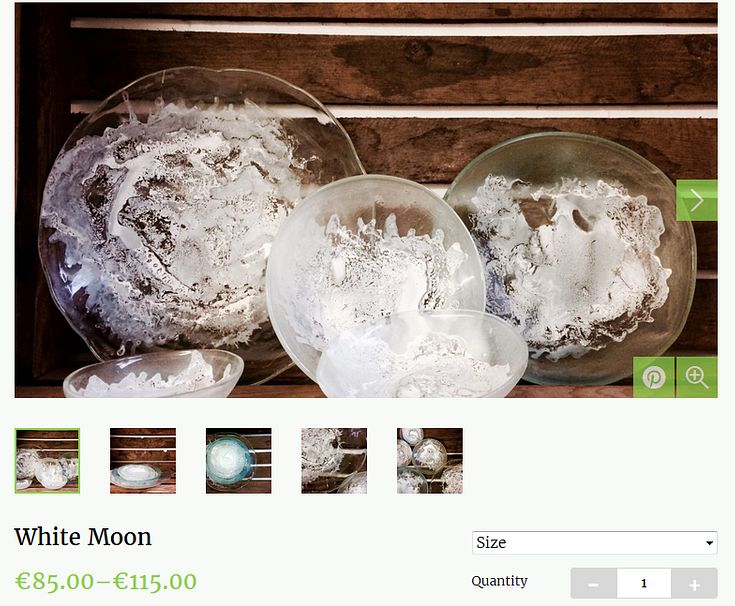This screenshot has width=735, height=606.
Task: Click the Size dropdown arrow
Action: tap(710, 543)
